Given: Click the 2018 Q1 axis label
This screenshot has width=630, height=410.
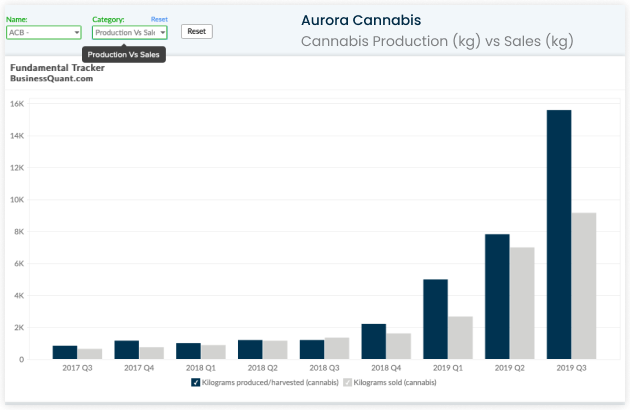Looking at the screenshot, I should coord(201,368).
